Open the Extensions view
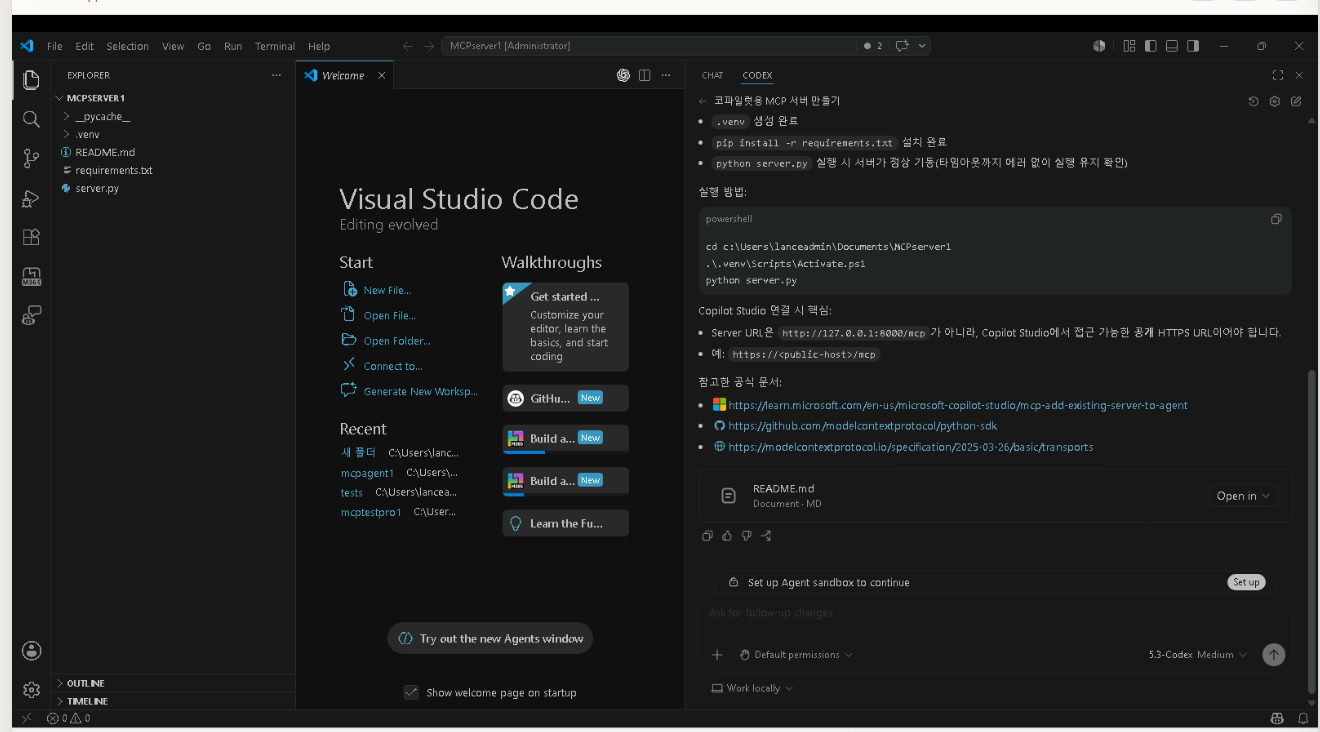The height and width of the screenshot is (732, 1320). pos(31,237)
